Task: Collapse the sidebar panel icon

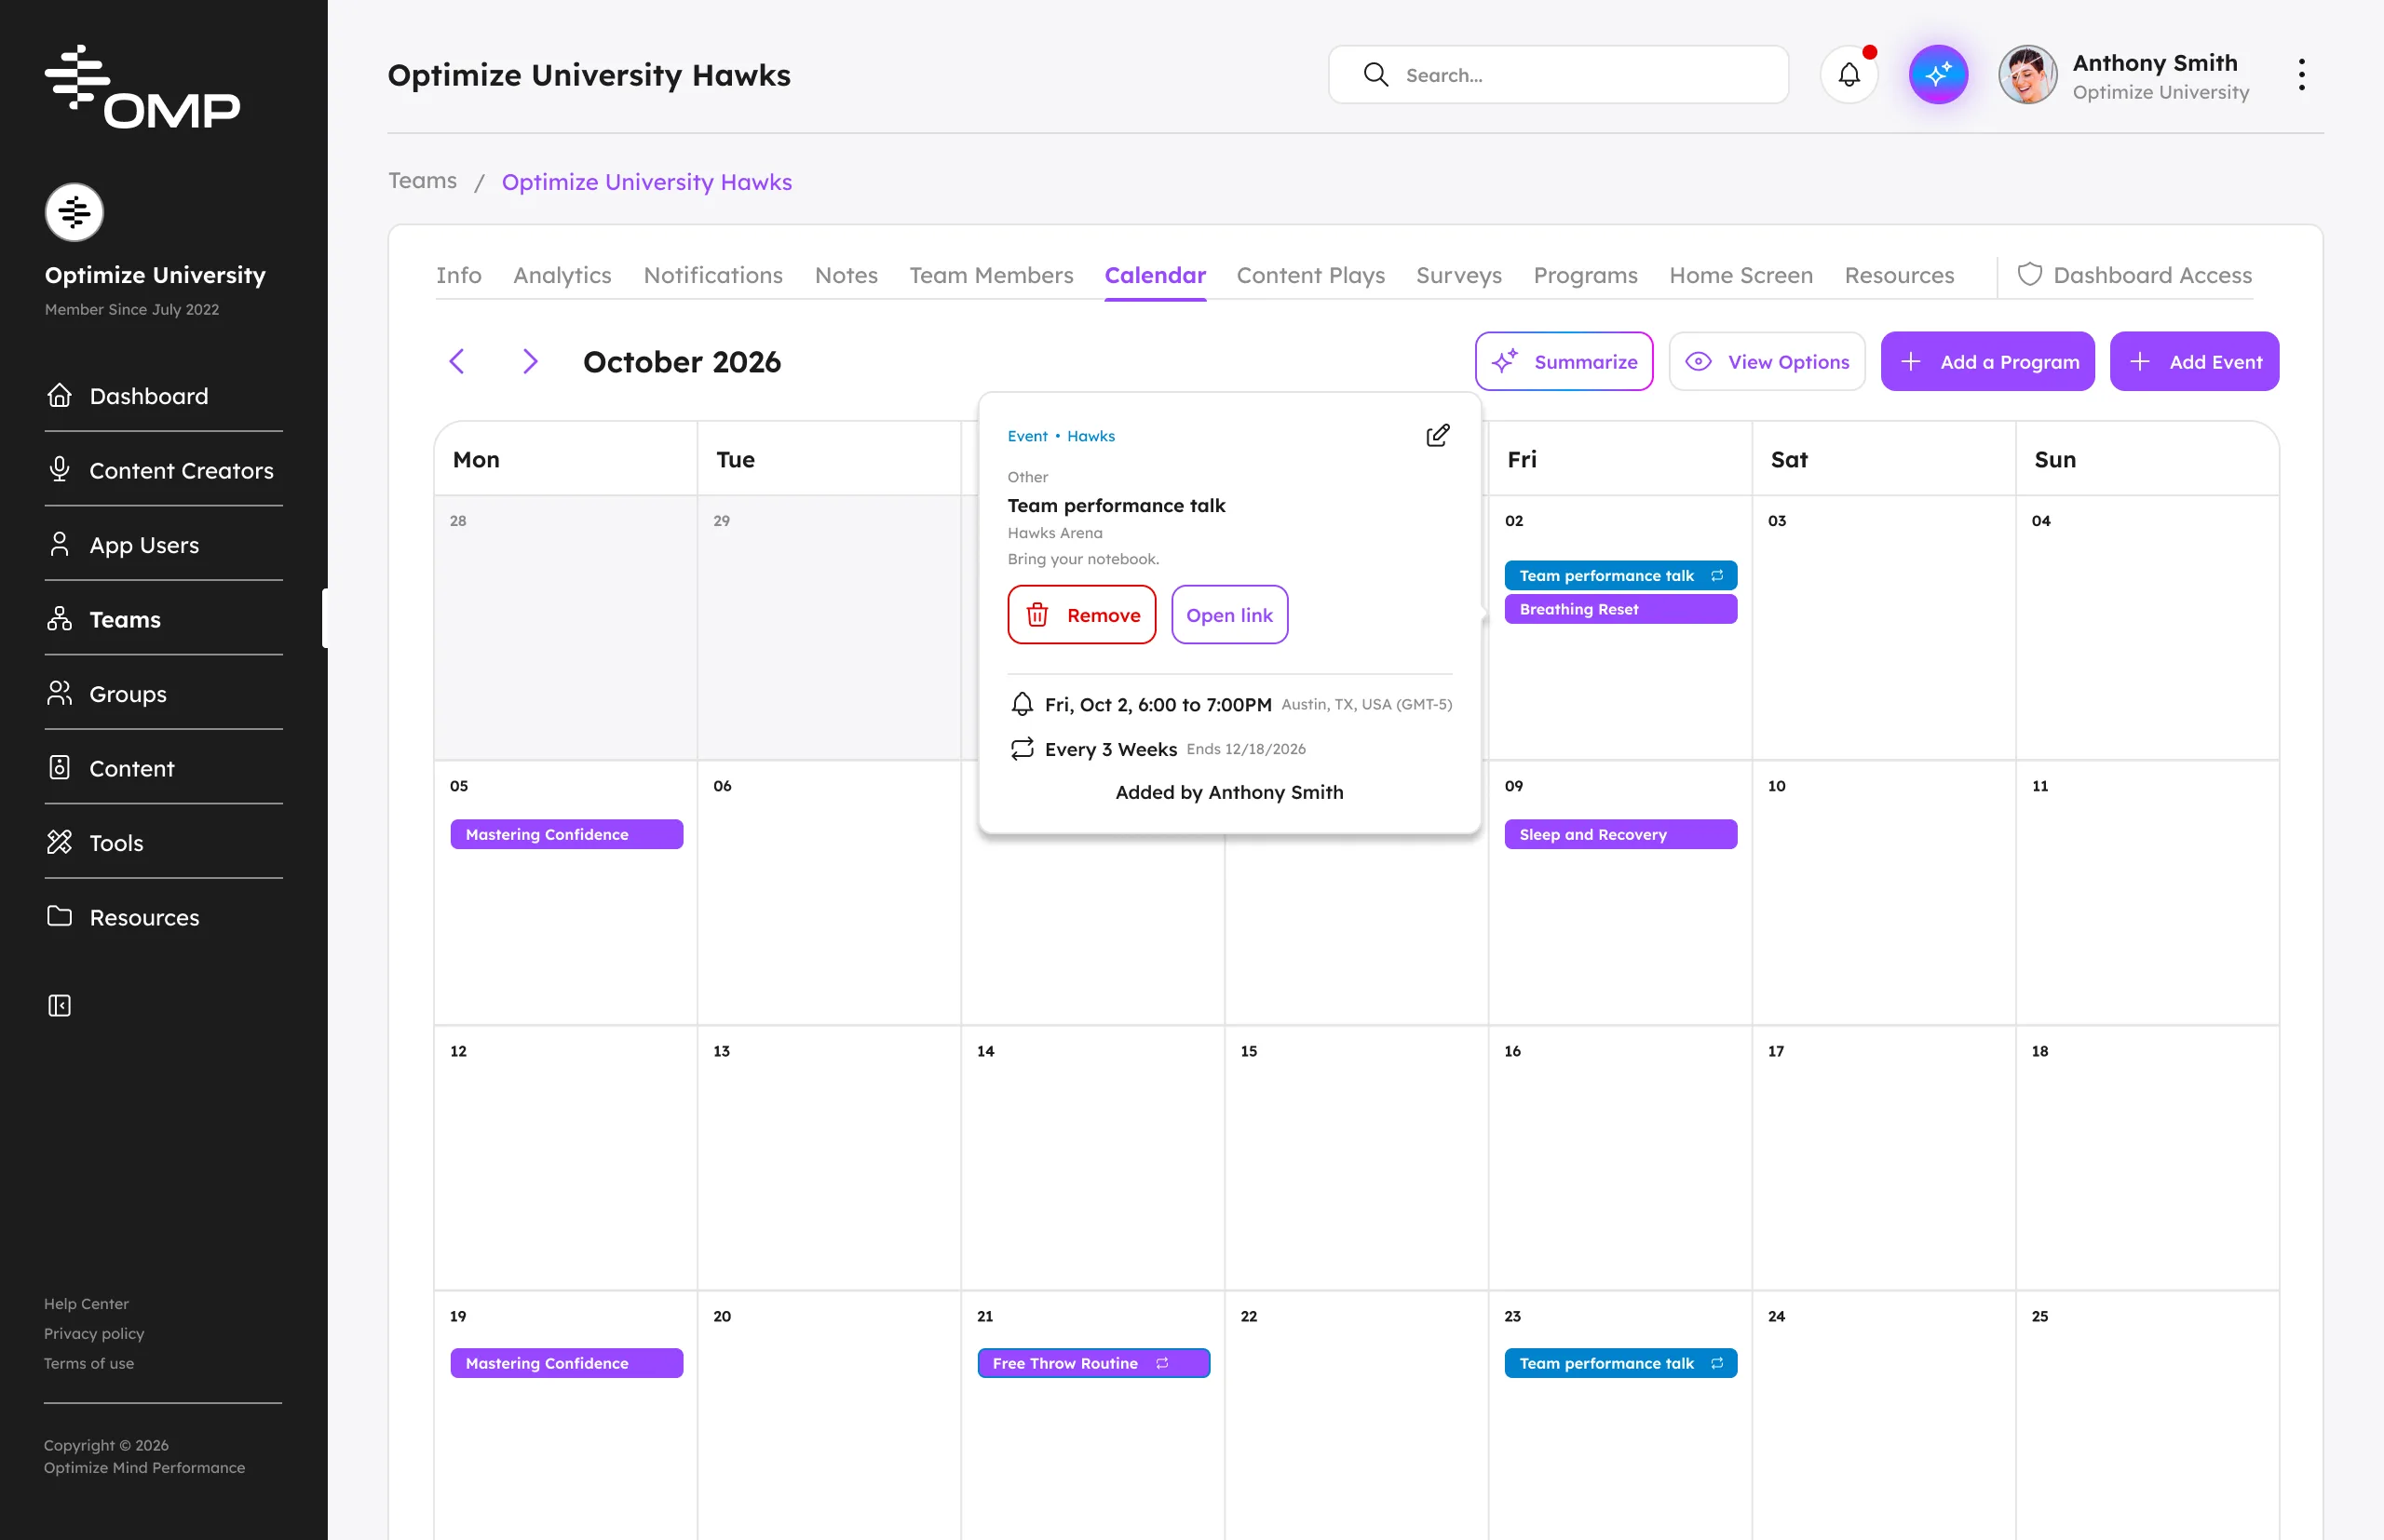Action: point(59,1005)
